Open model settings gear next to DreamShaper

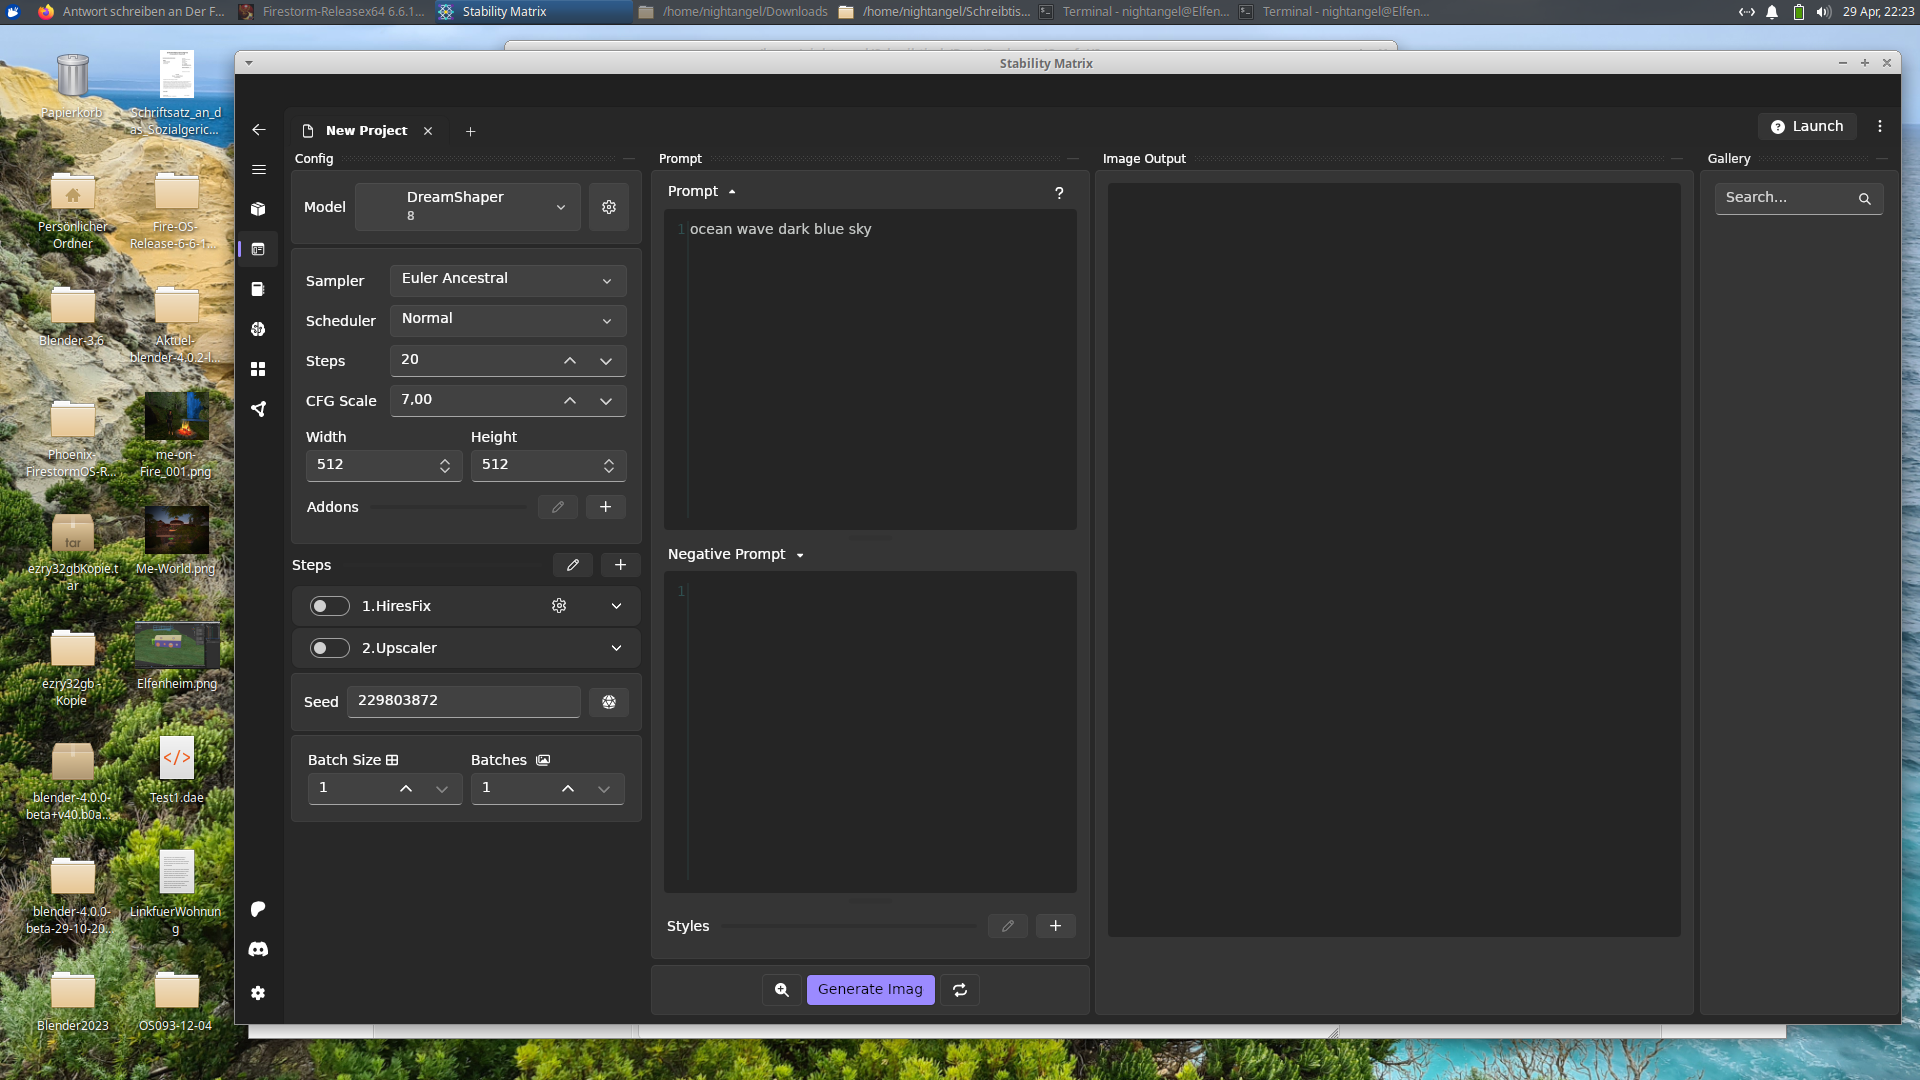point(609,207)
